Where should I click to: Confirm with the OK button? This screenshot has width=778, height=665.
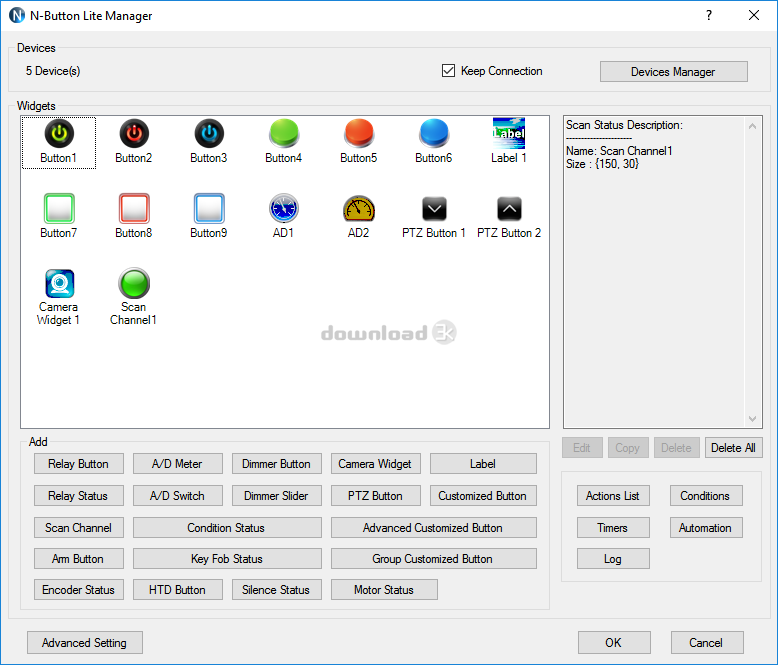point(614,643)
